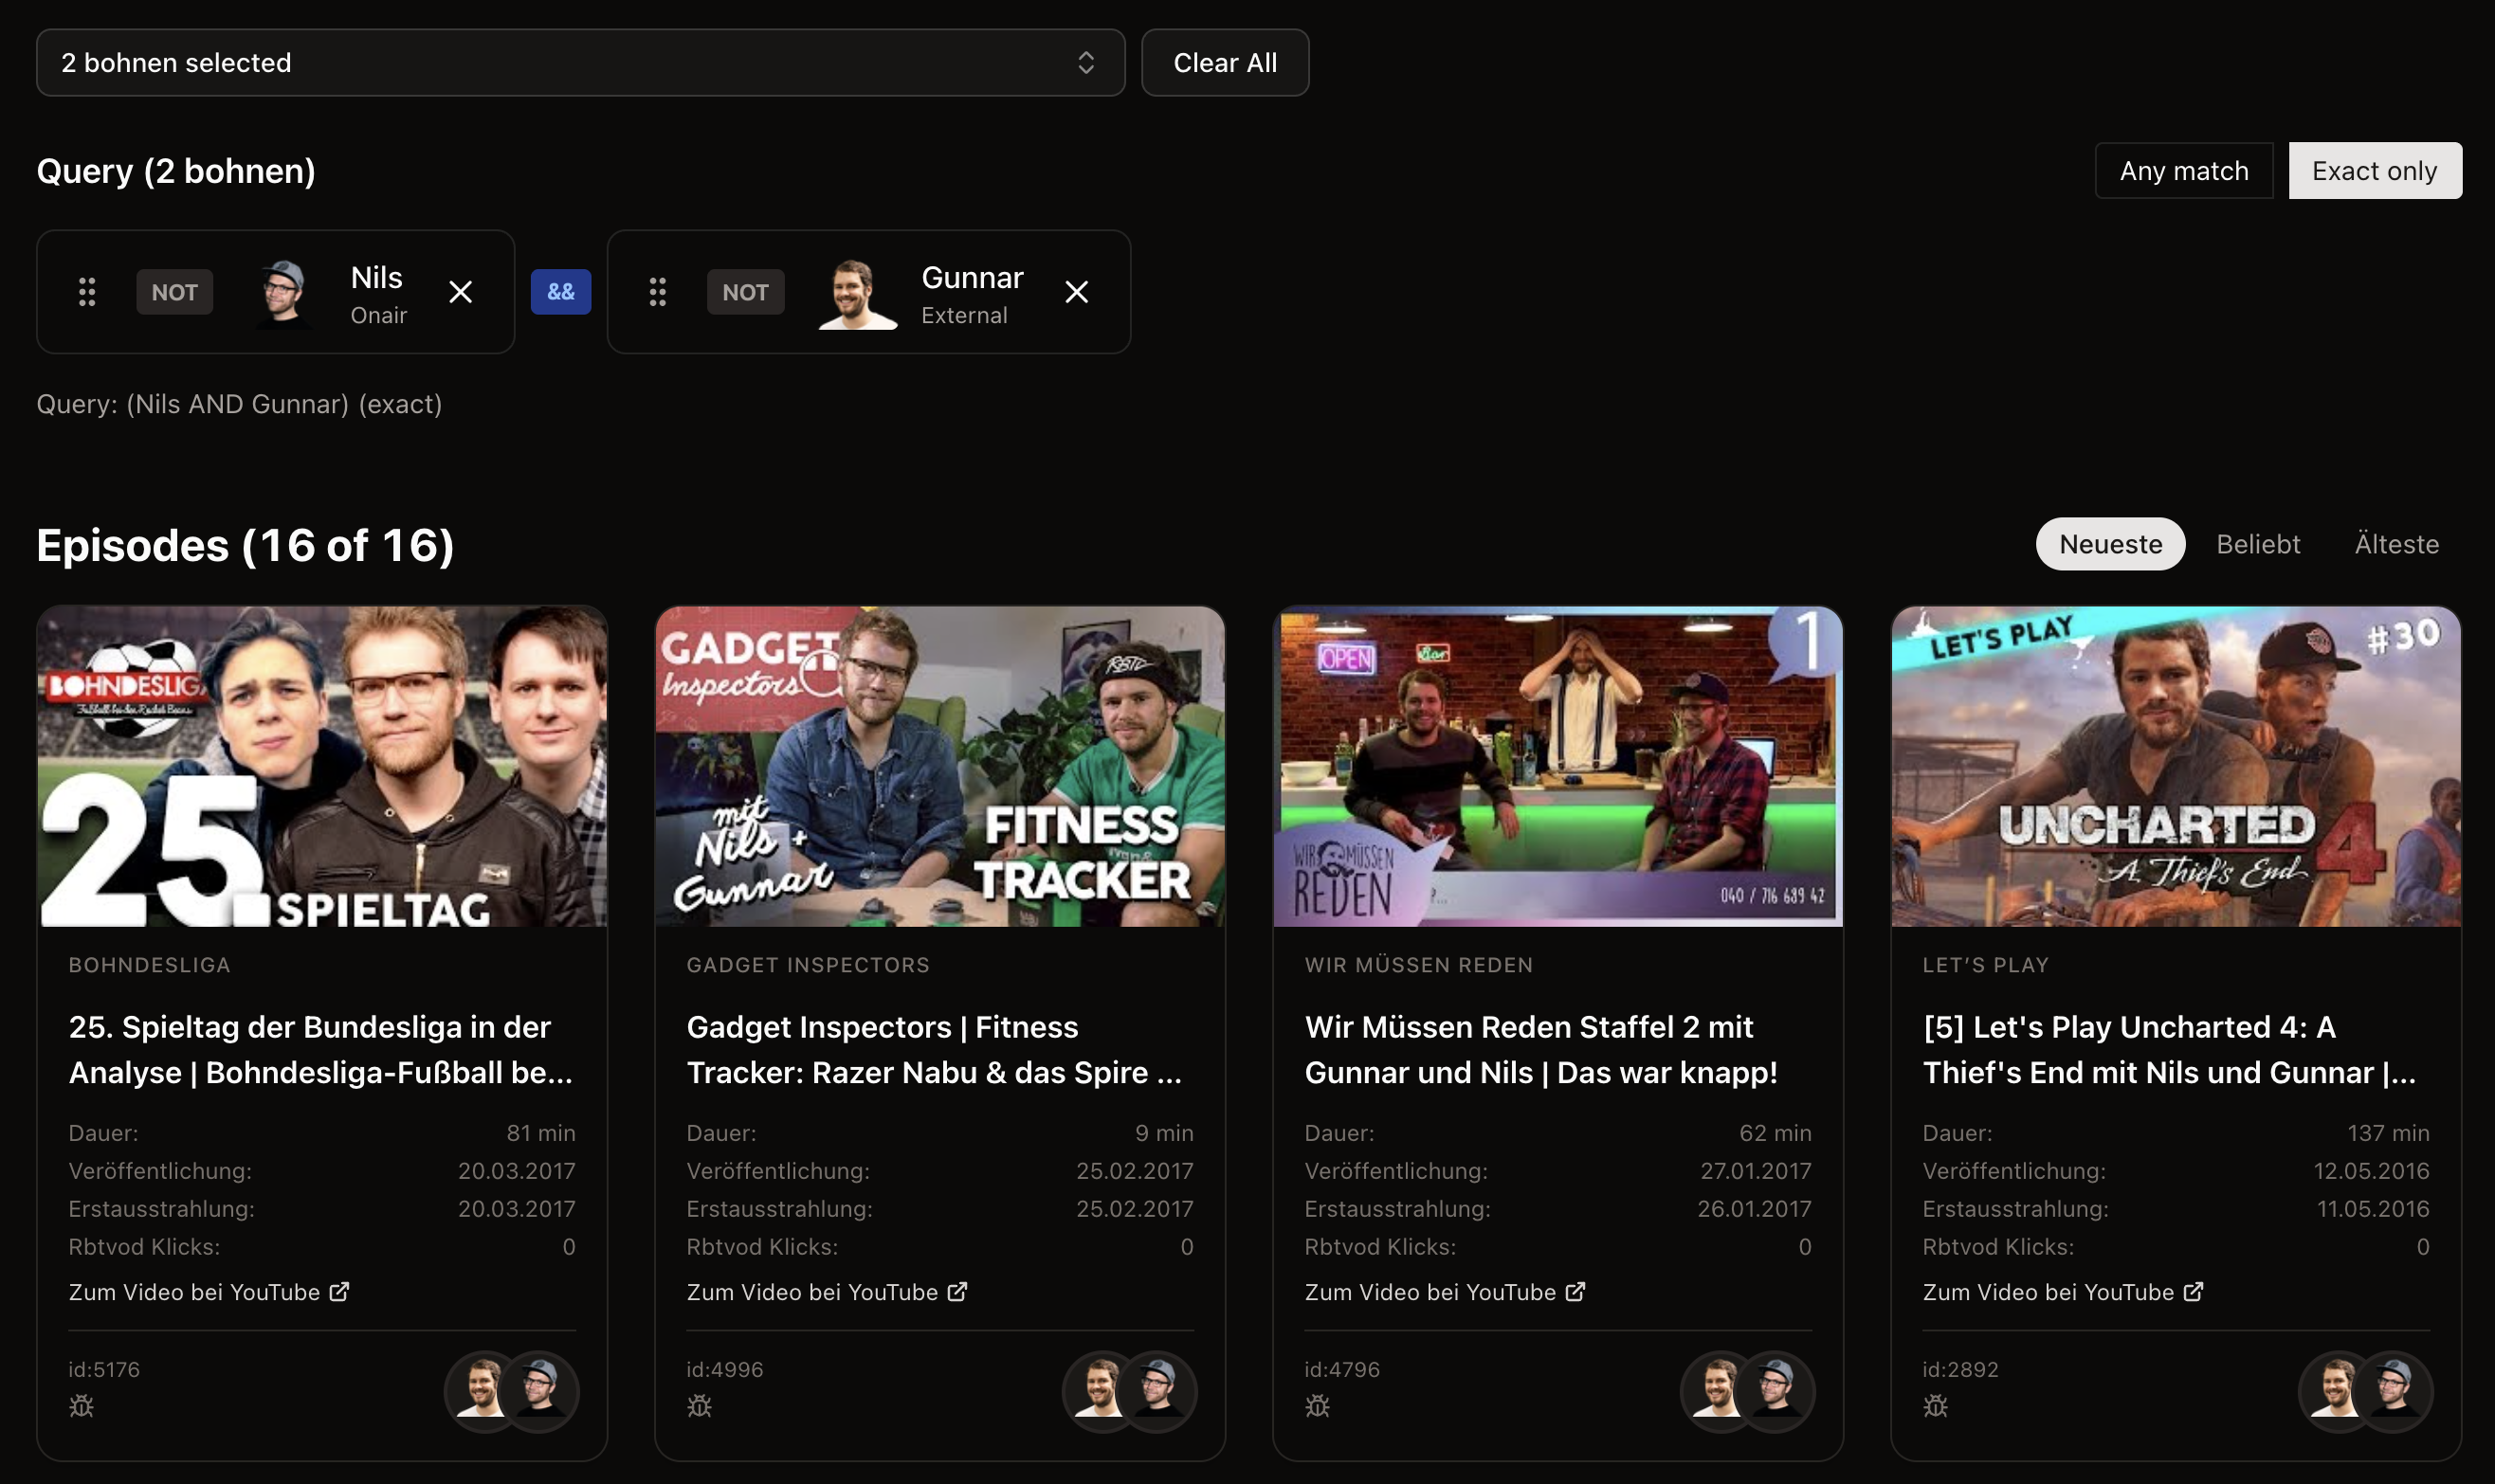Sort episodes by Älteste
Screen dimensions: 2495x1484
point(2396,544)
